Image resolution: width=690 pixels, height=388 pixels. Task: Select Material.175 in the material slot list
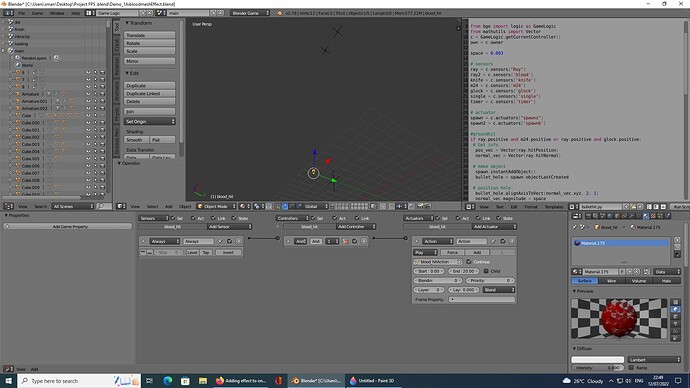620,243
